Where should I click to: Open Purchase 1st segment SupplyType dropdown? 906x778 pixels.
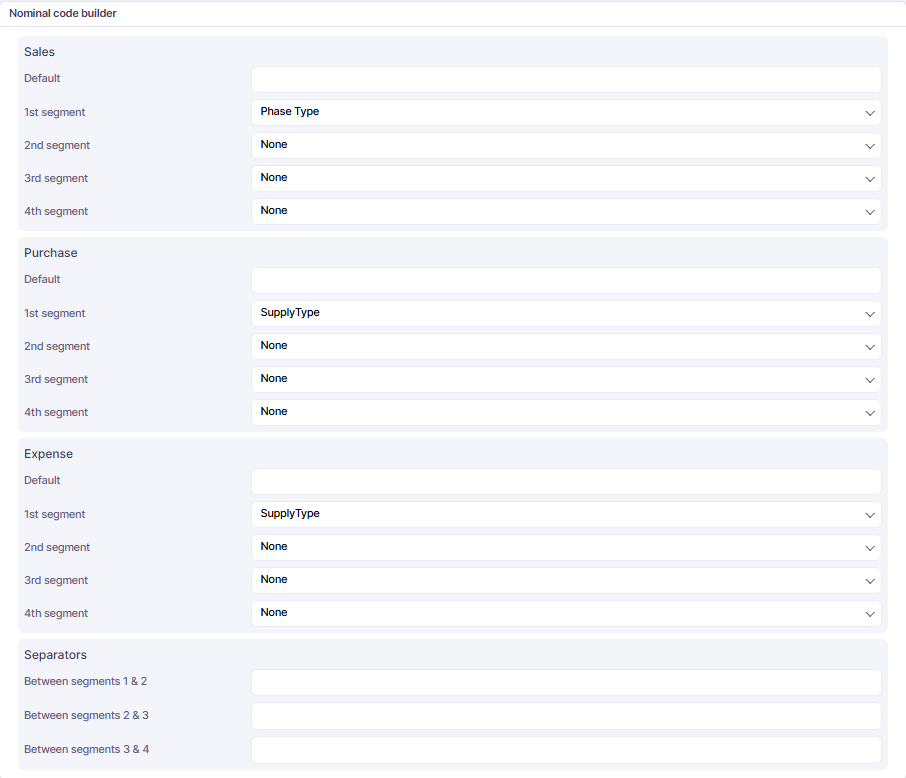click(x=565, y=313)
